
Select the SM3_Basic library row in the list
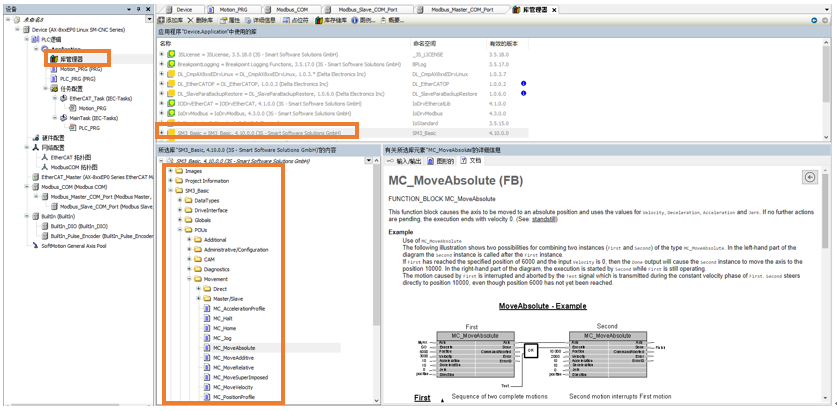pyautogui.click(x=260, y=132)
